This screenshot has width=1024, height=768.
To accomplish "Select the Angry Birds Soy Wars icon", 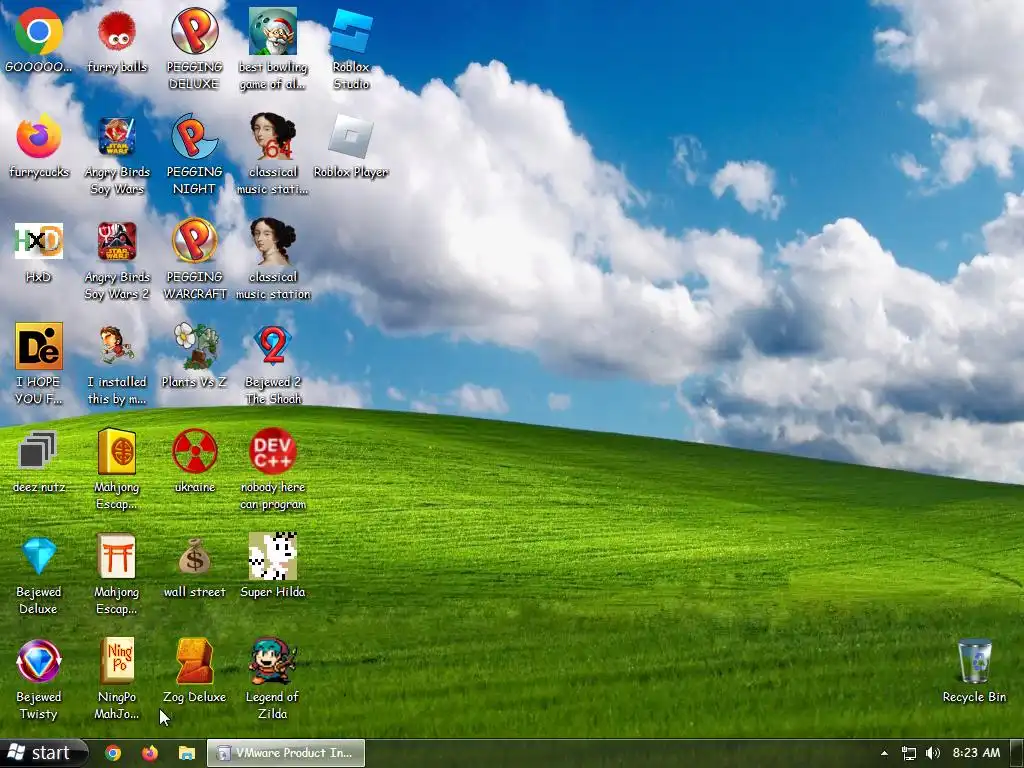I will click(117, 136).
